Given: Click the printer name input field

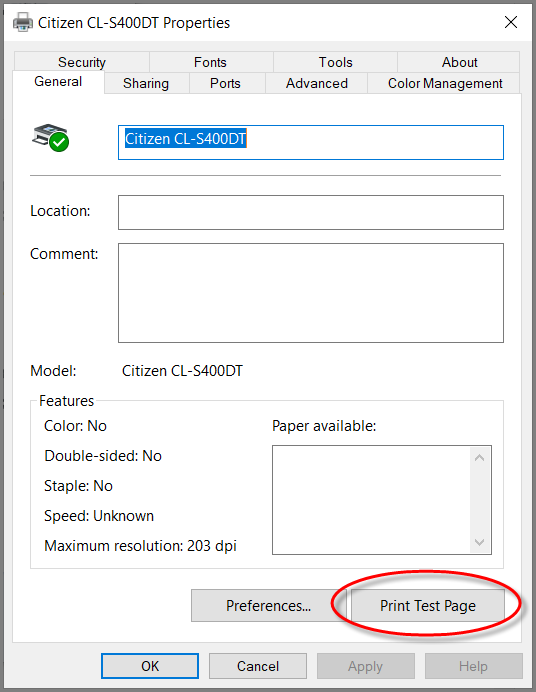Looking at the screenshot, I should click(x=311, y=143).
